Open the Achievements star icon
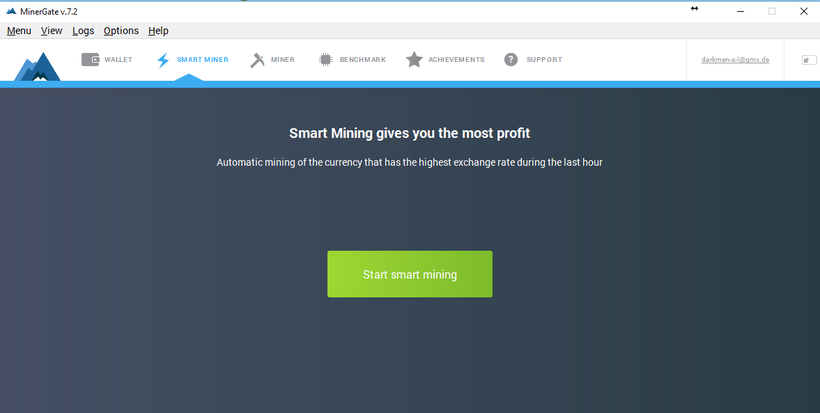820x413 pixels. tap(414, 60)
